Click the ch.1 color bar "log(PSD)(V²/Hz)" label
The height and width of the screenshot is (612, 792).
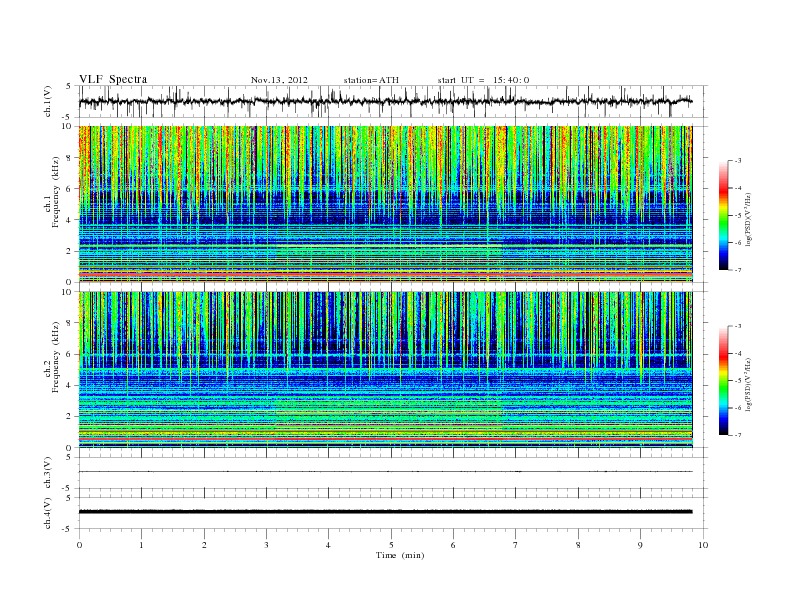pos(748,220)
